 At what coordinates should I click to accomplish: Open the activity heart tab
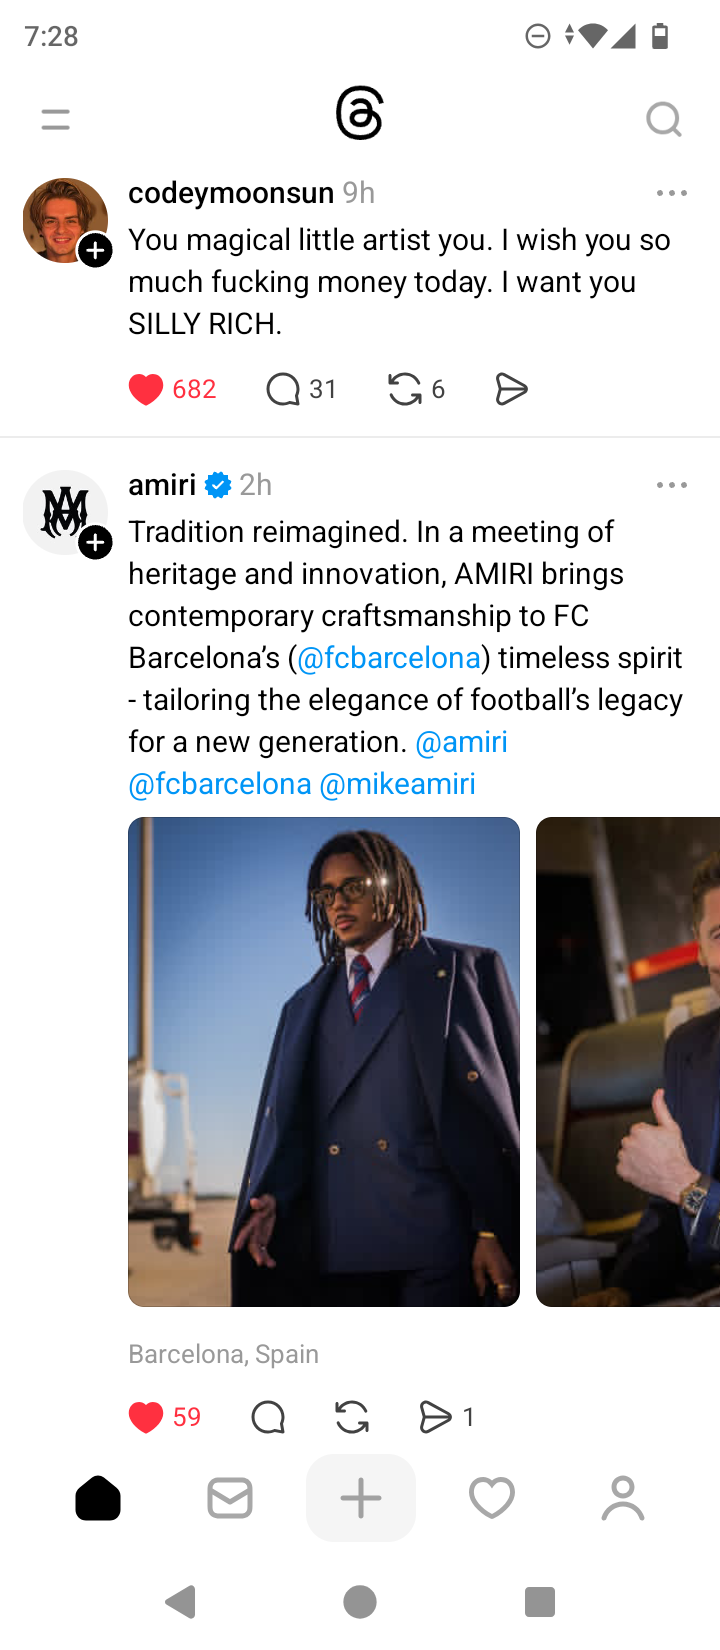tap(492, 1498)
